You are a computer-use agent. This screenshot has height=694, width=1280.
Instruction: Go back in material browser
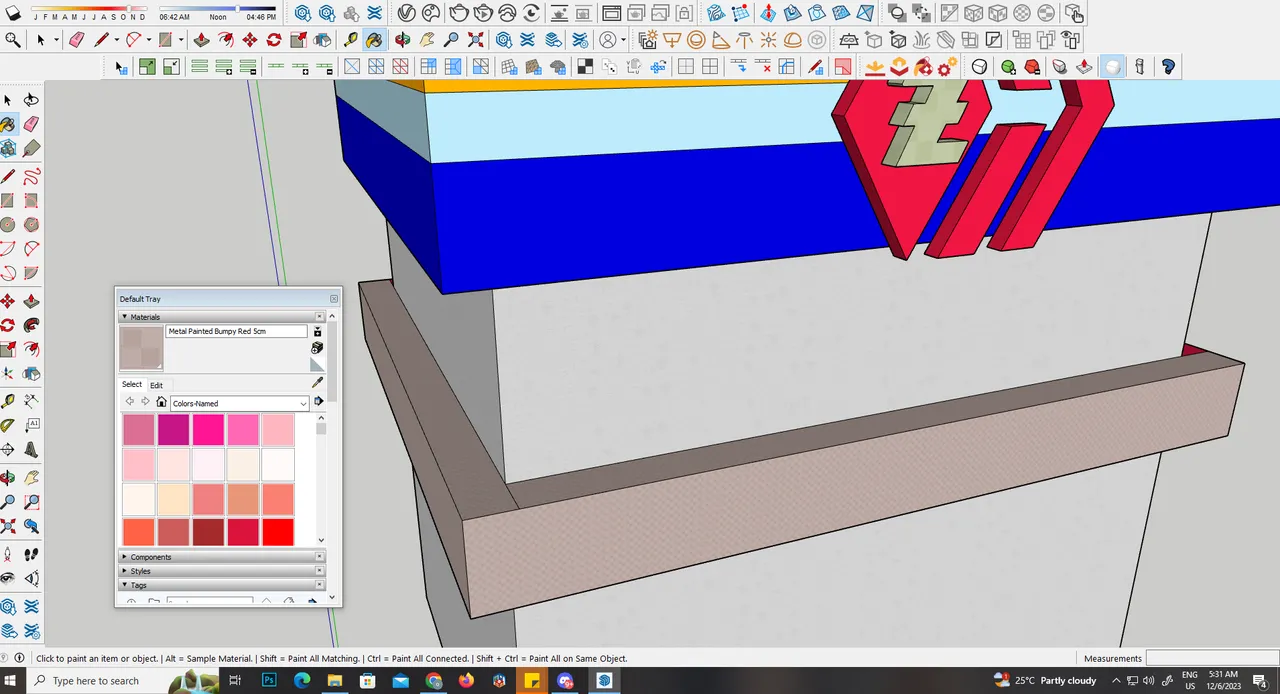pyautogui.click(x=129, y=402)
